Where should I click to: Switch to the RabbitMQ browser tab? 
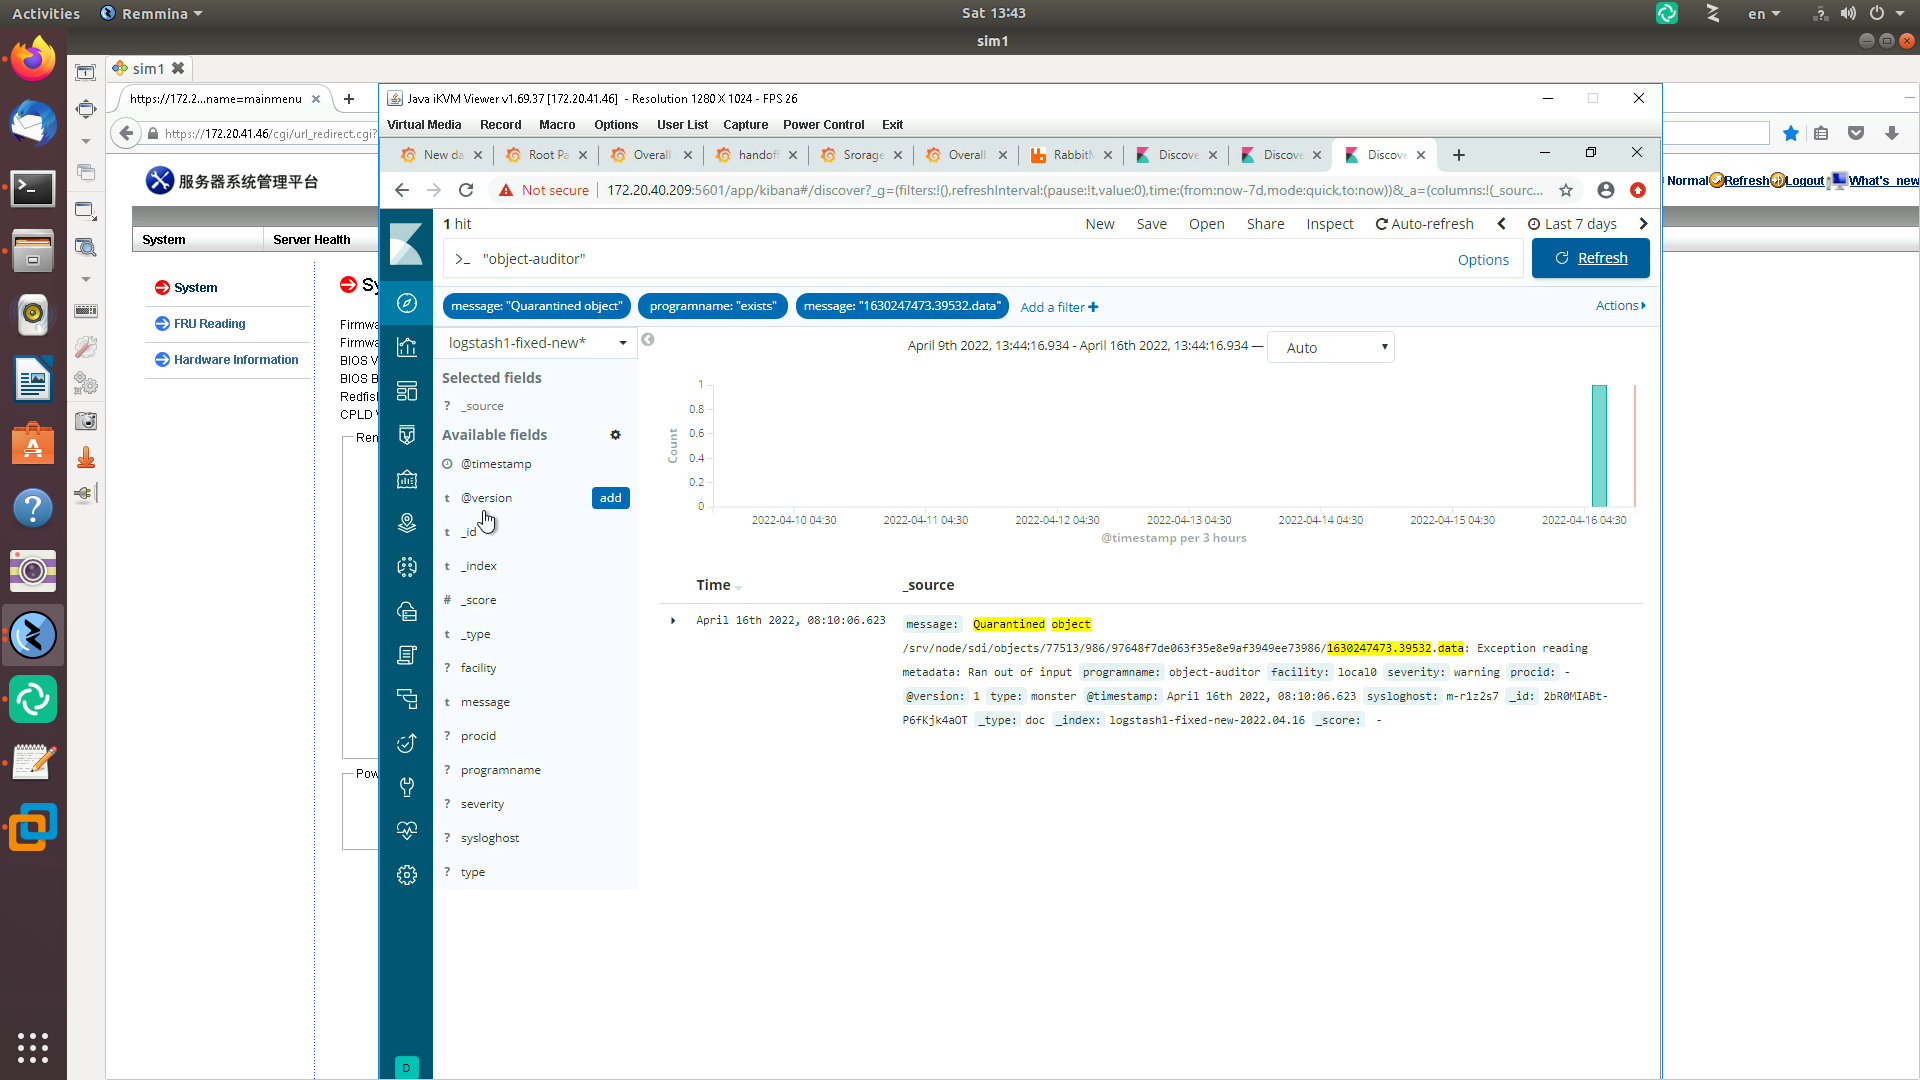click(x=1071, y=155)
